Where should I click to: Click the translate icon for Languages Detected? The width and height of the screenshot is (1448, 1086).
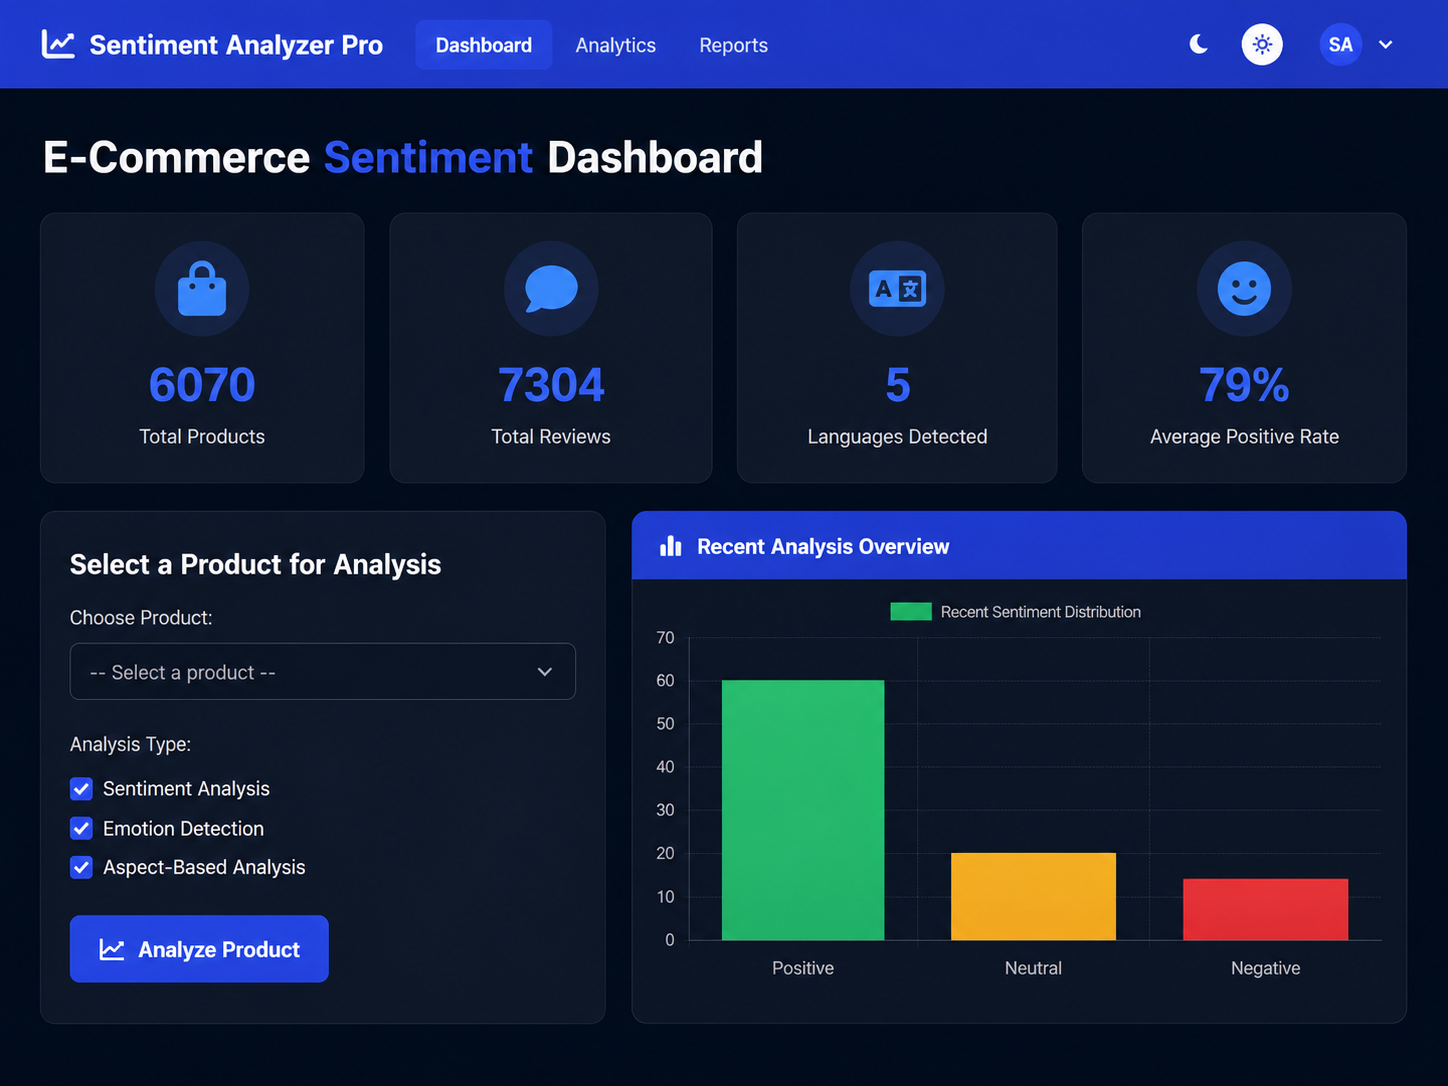(897, 289)
